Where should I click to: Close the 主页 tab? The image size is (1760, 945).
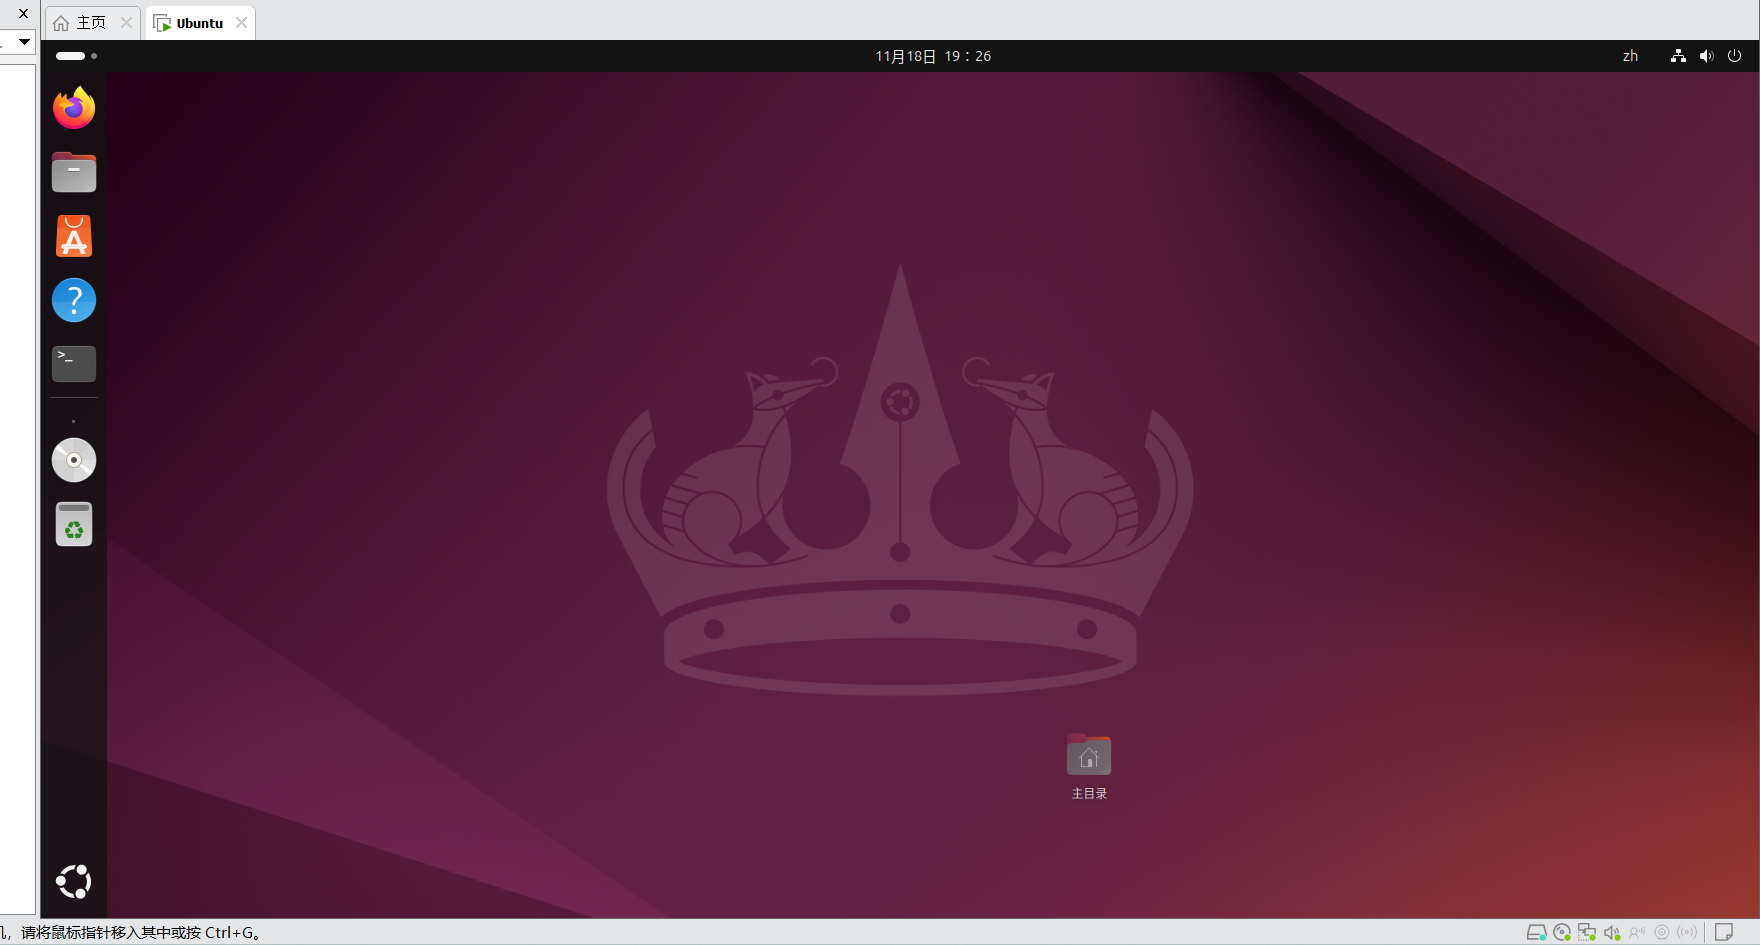click(126, 23)
